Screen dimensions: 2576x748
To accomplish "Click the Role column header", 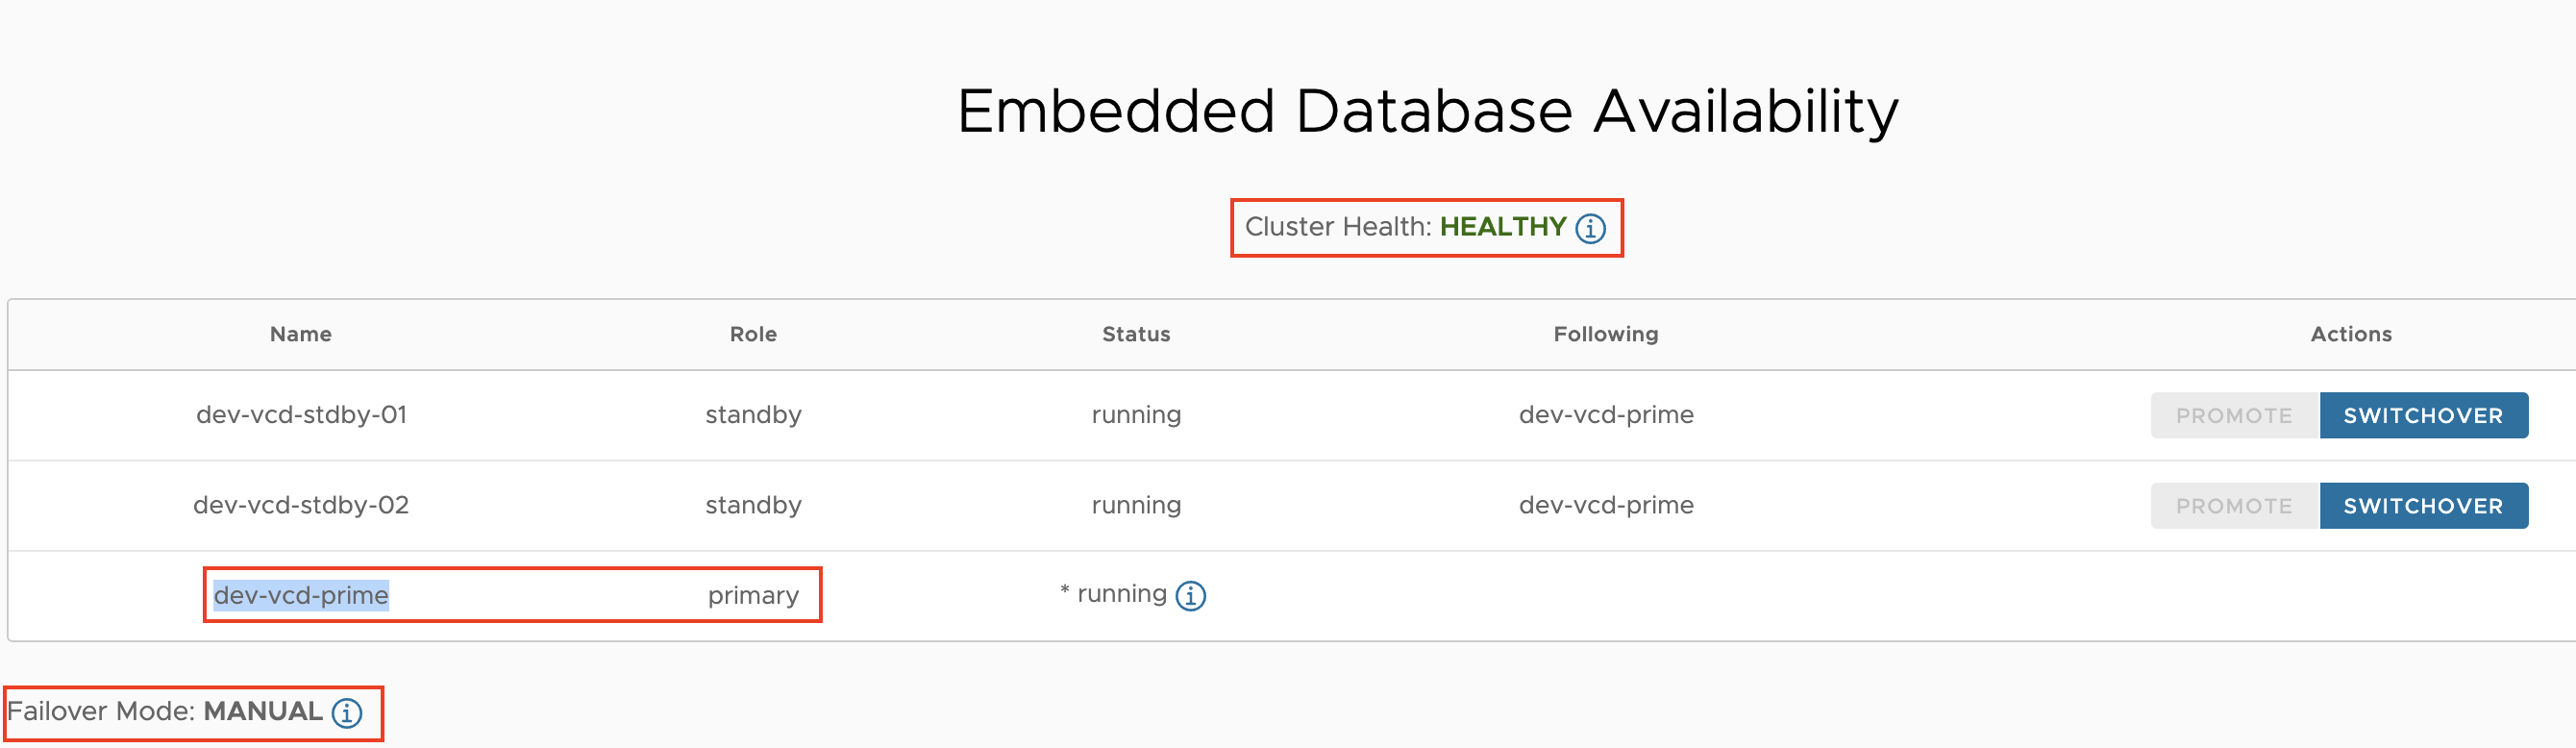I will point(753,334).
